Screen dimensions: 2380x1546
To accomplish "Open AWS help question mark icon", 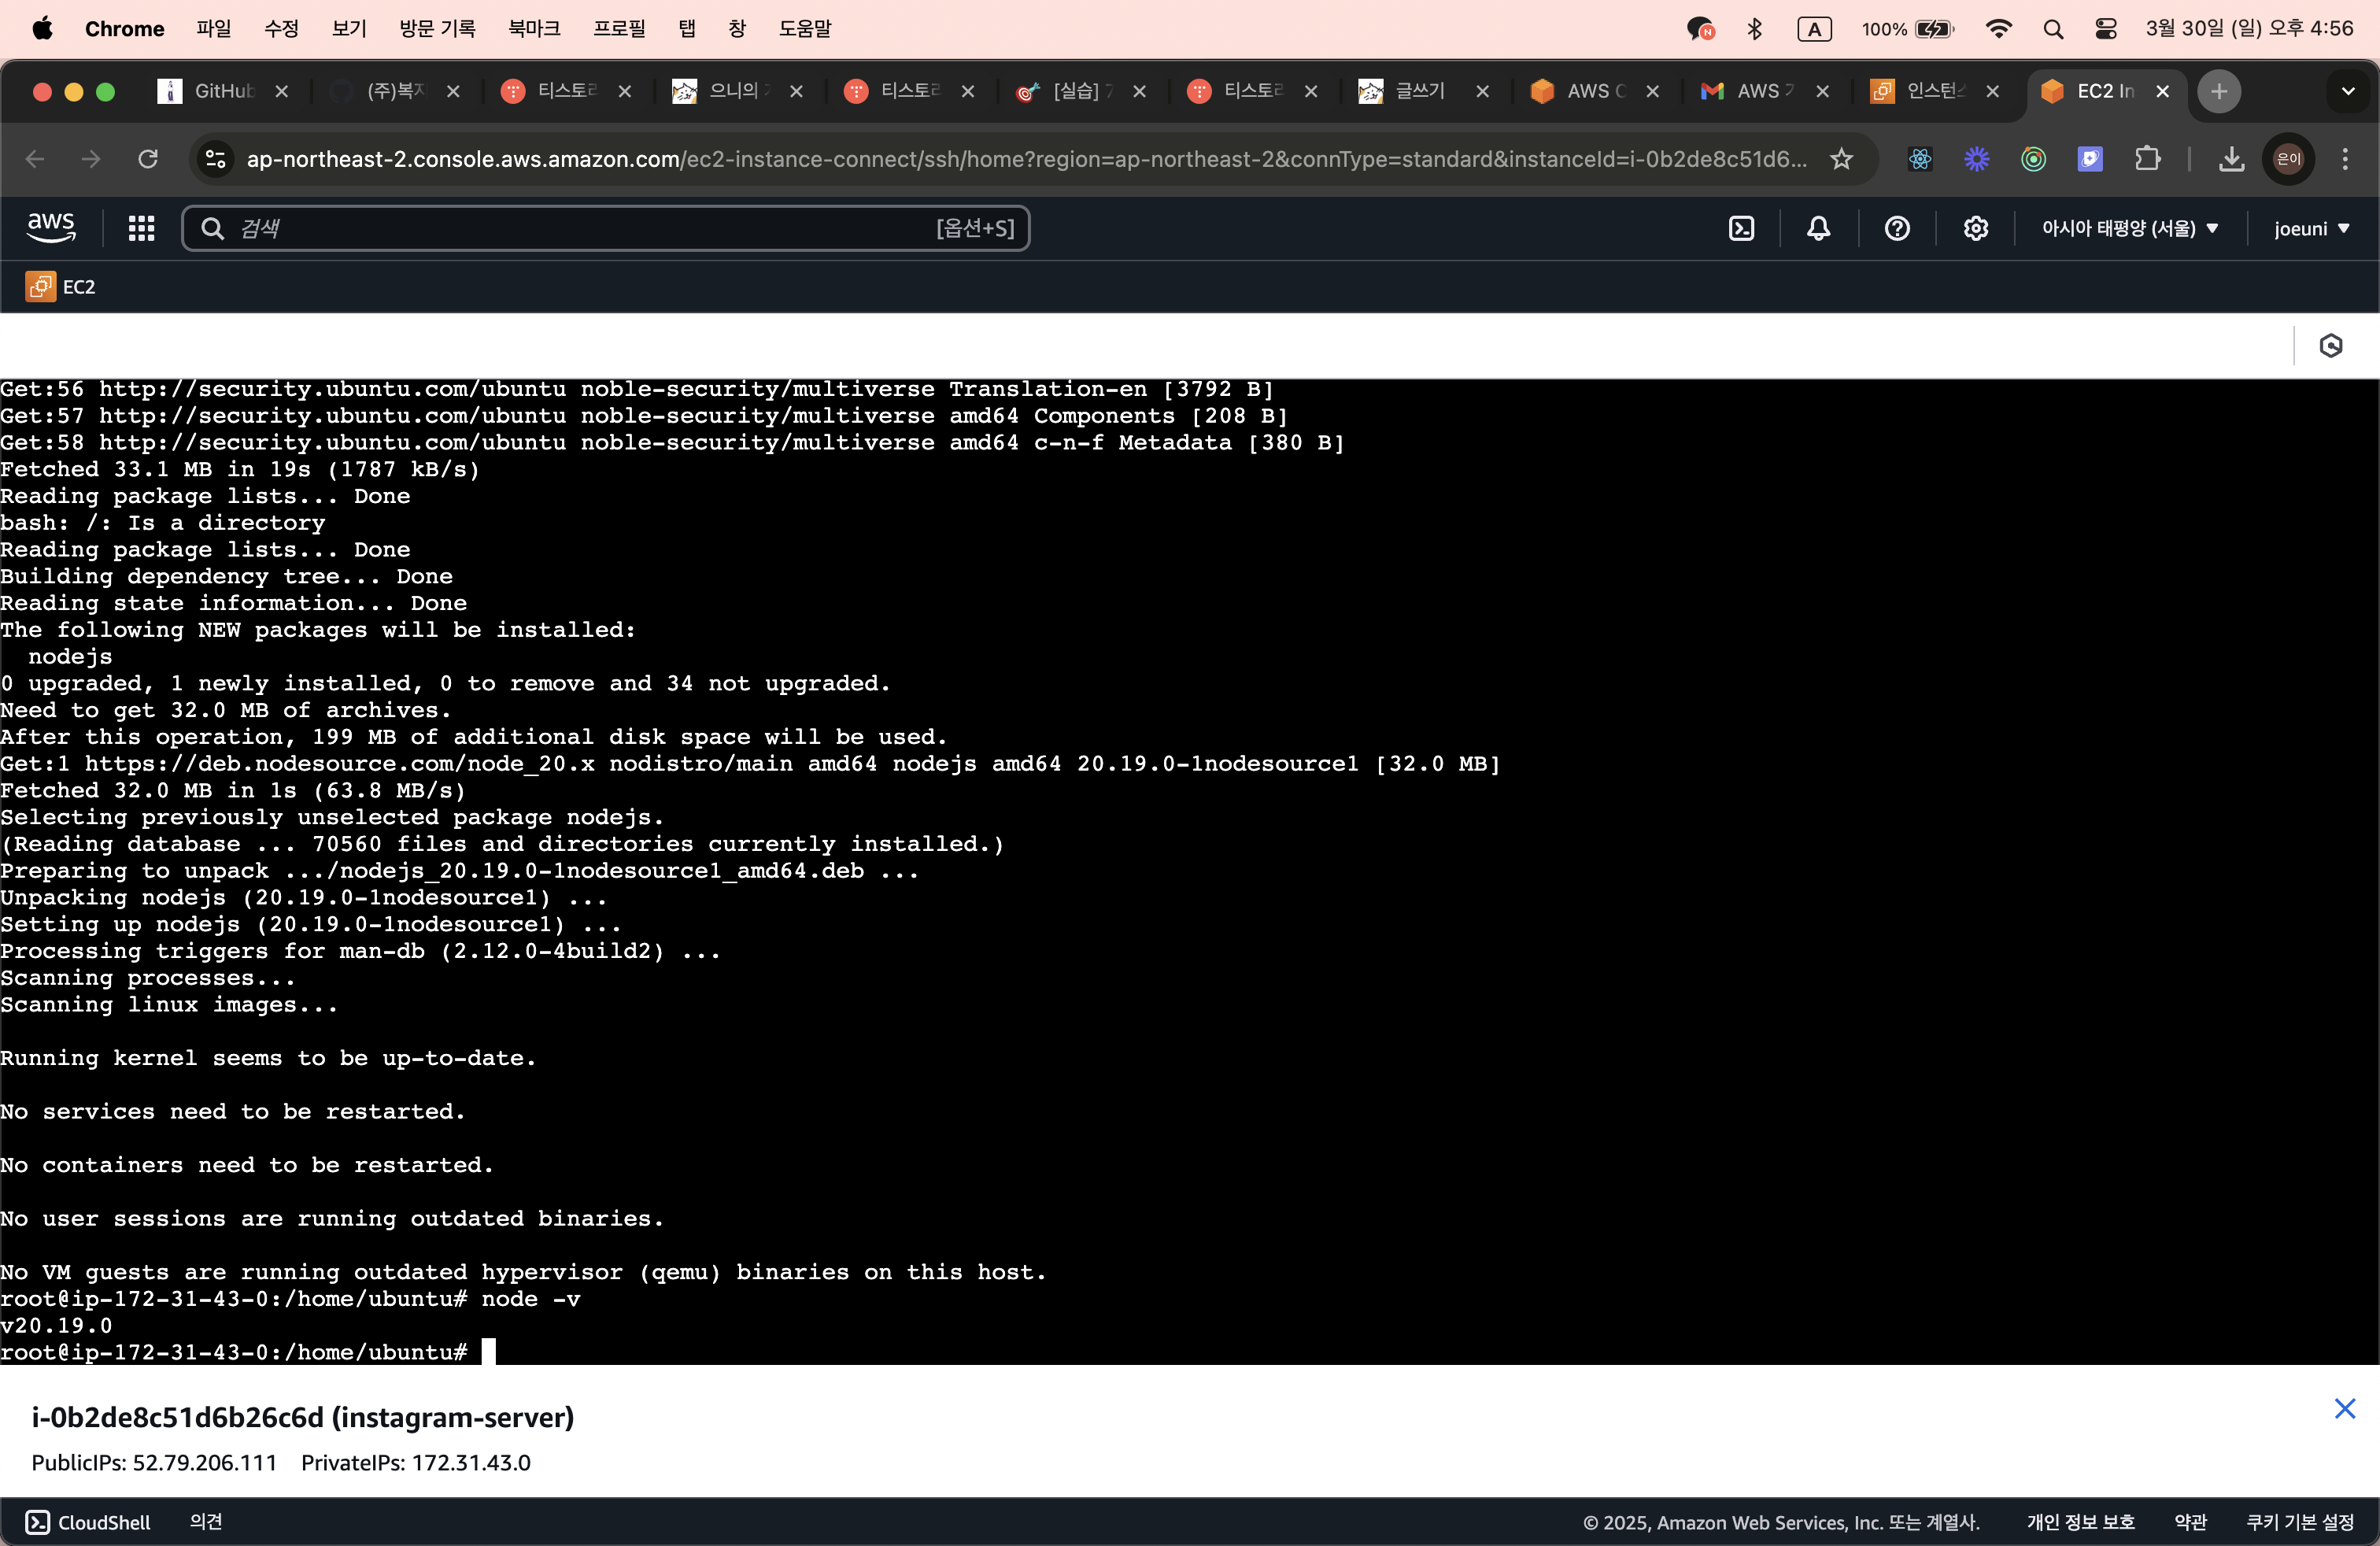I will 1897,228.
